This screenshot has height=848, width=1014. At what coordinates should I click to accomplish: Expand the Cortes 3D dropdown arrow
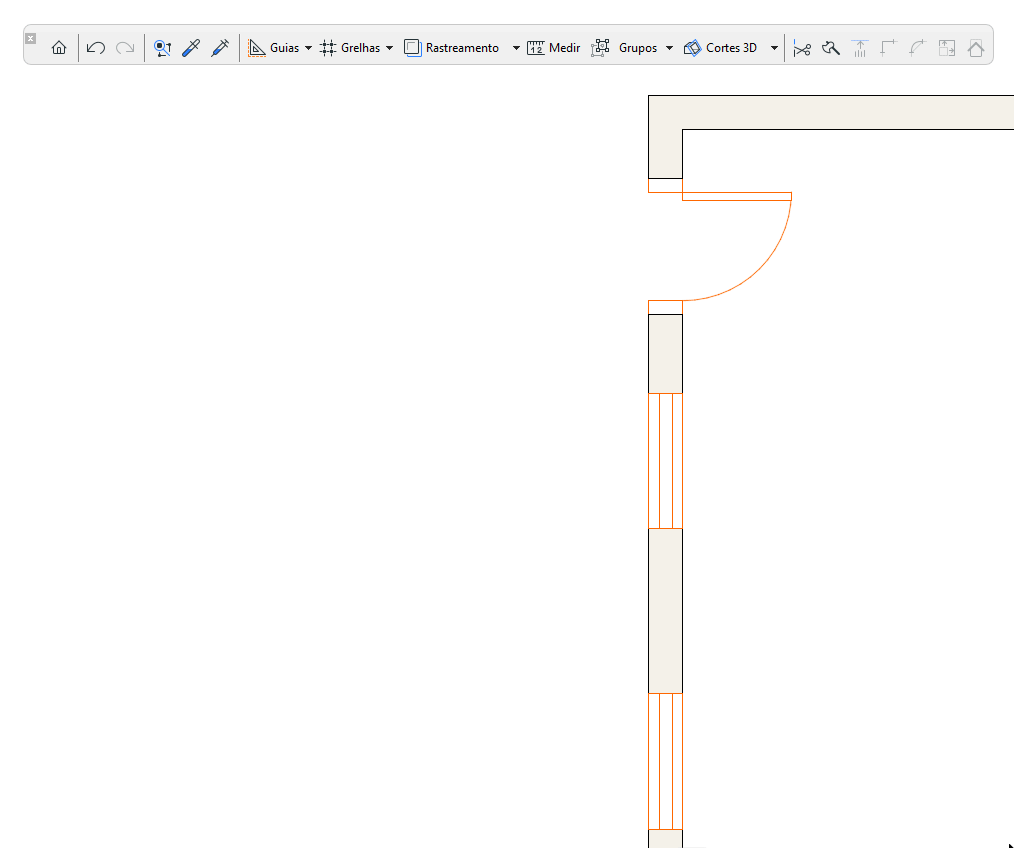[774, 47]
